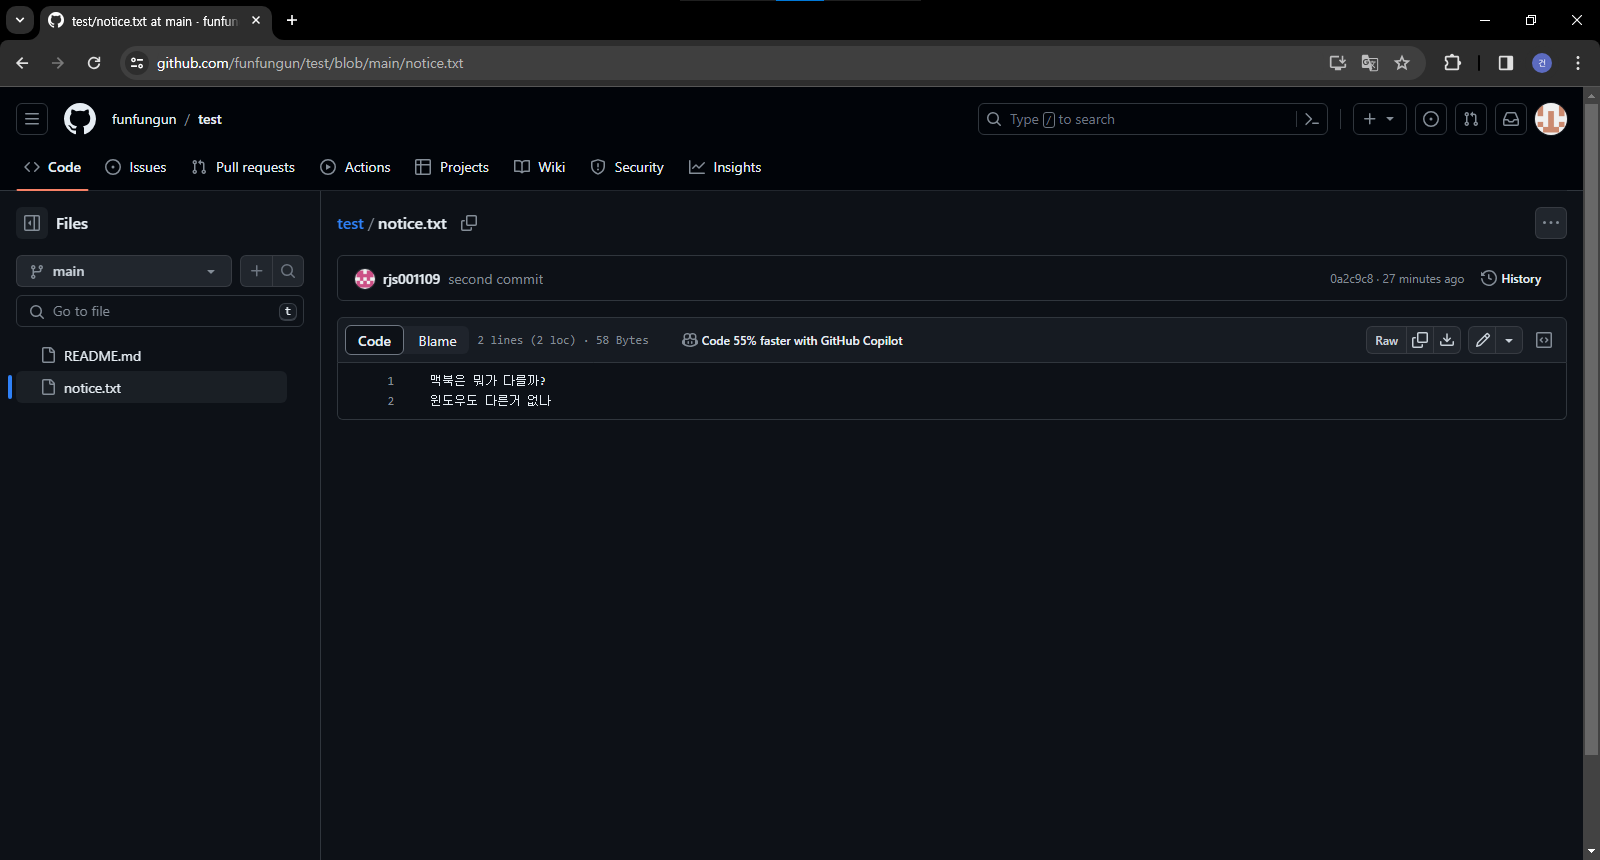Download the raw file
Viewport: 1600px width, 860px height.
[x=1447, y=340]
